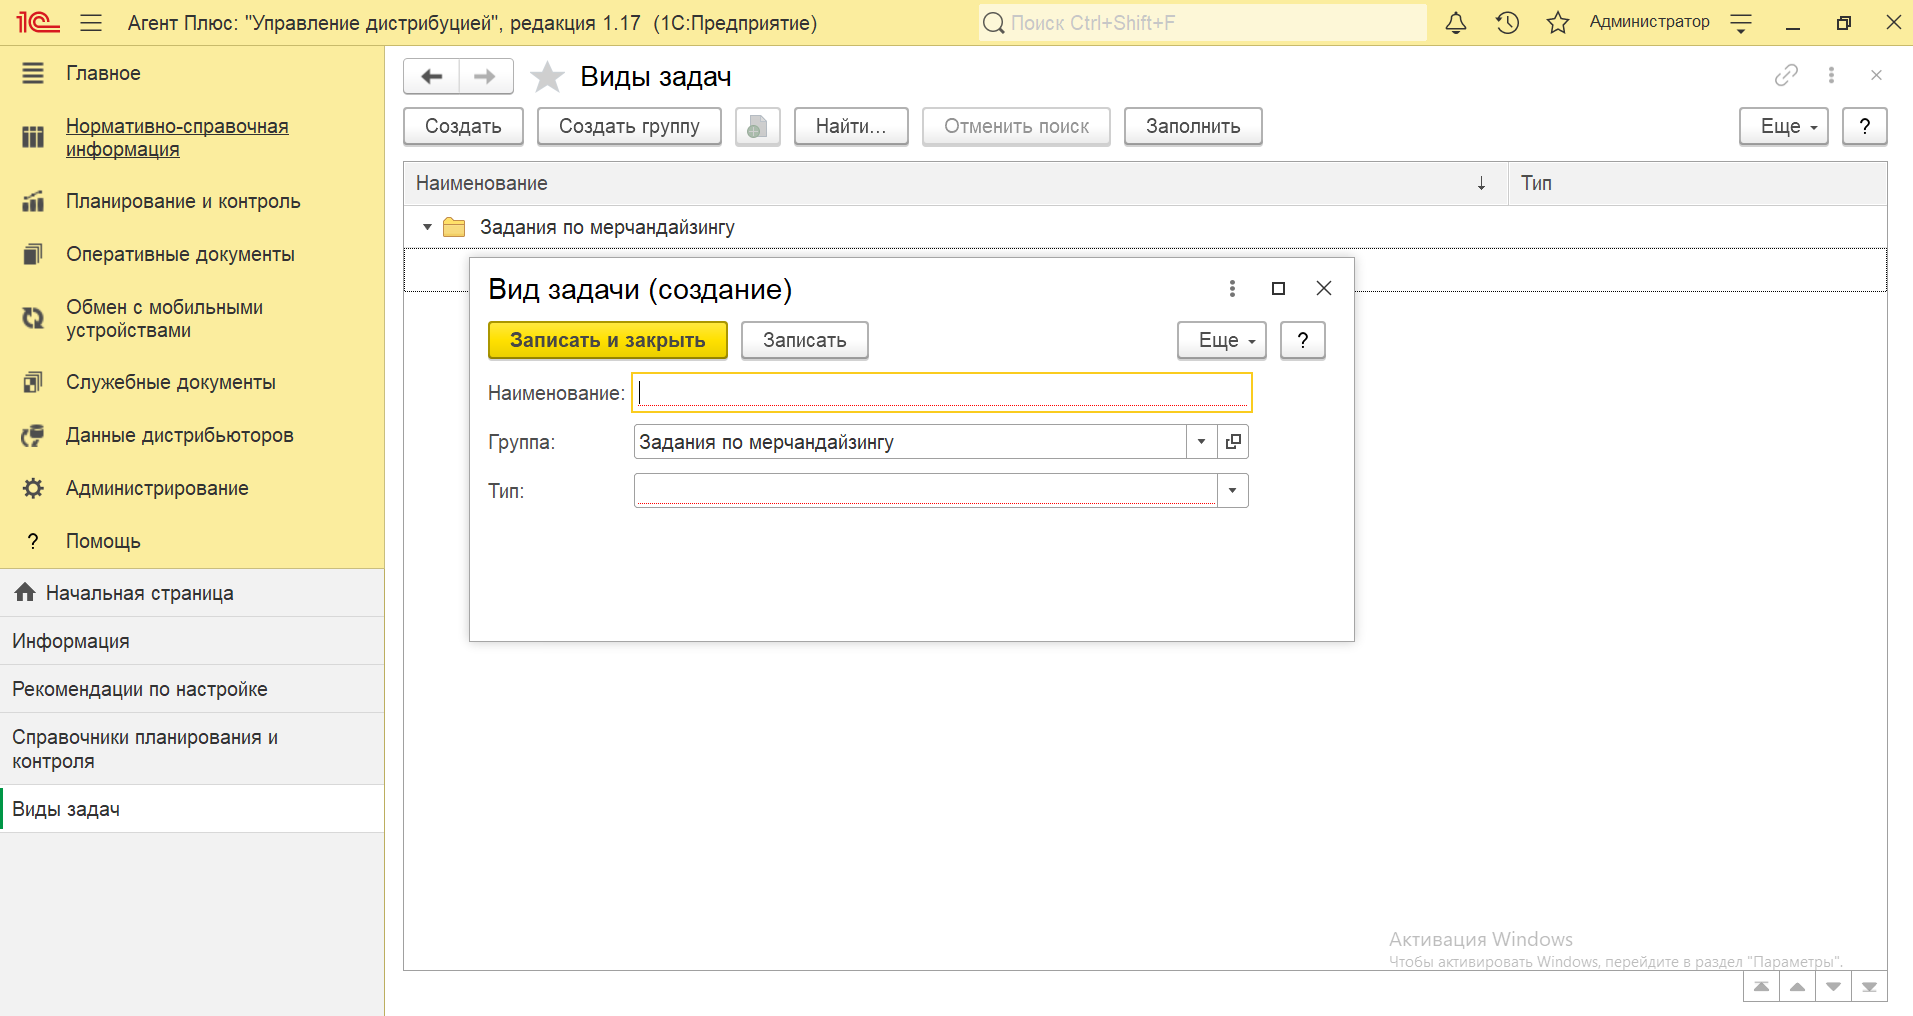Click the Администрирование gear icon

[x=33, y=488]
